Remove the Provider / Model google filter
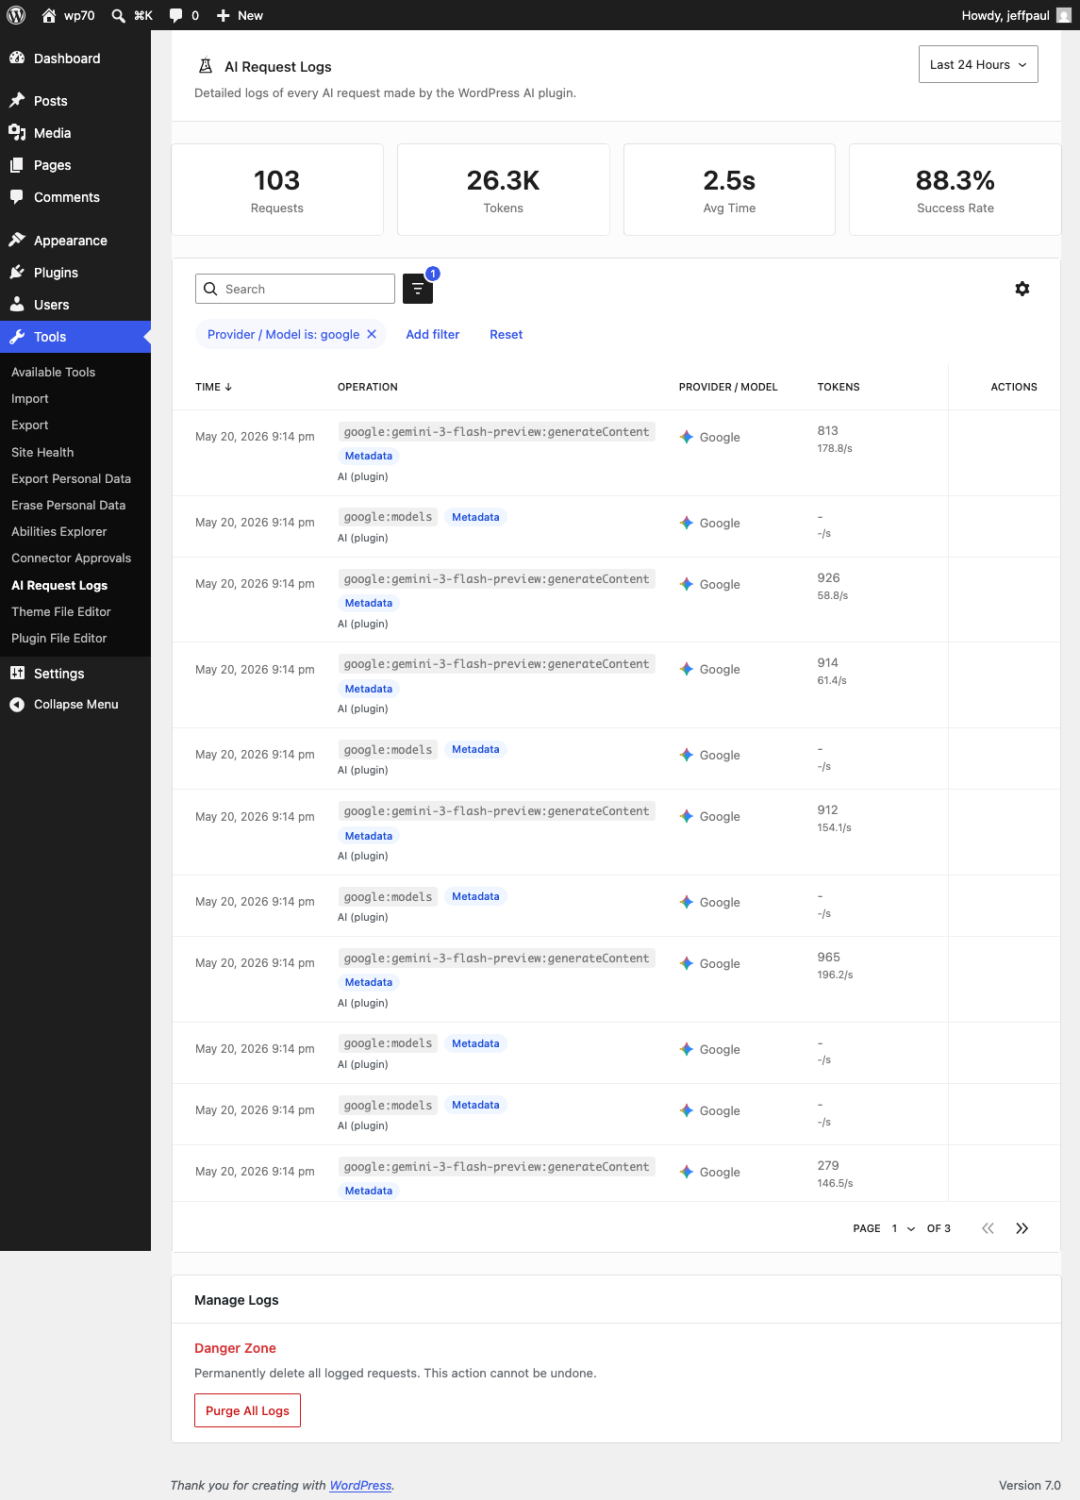1080x1500 pixels. point(372,334)
